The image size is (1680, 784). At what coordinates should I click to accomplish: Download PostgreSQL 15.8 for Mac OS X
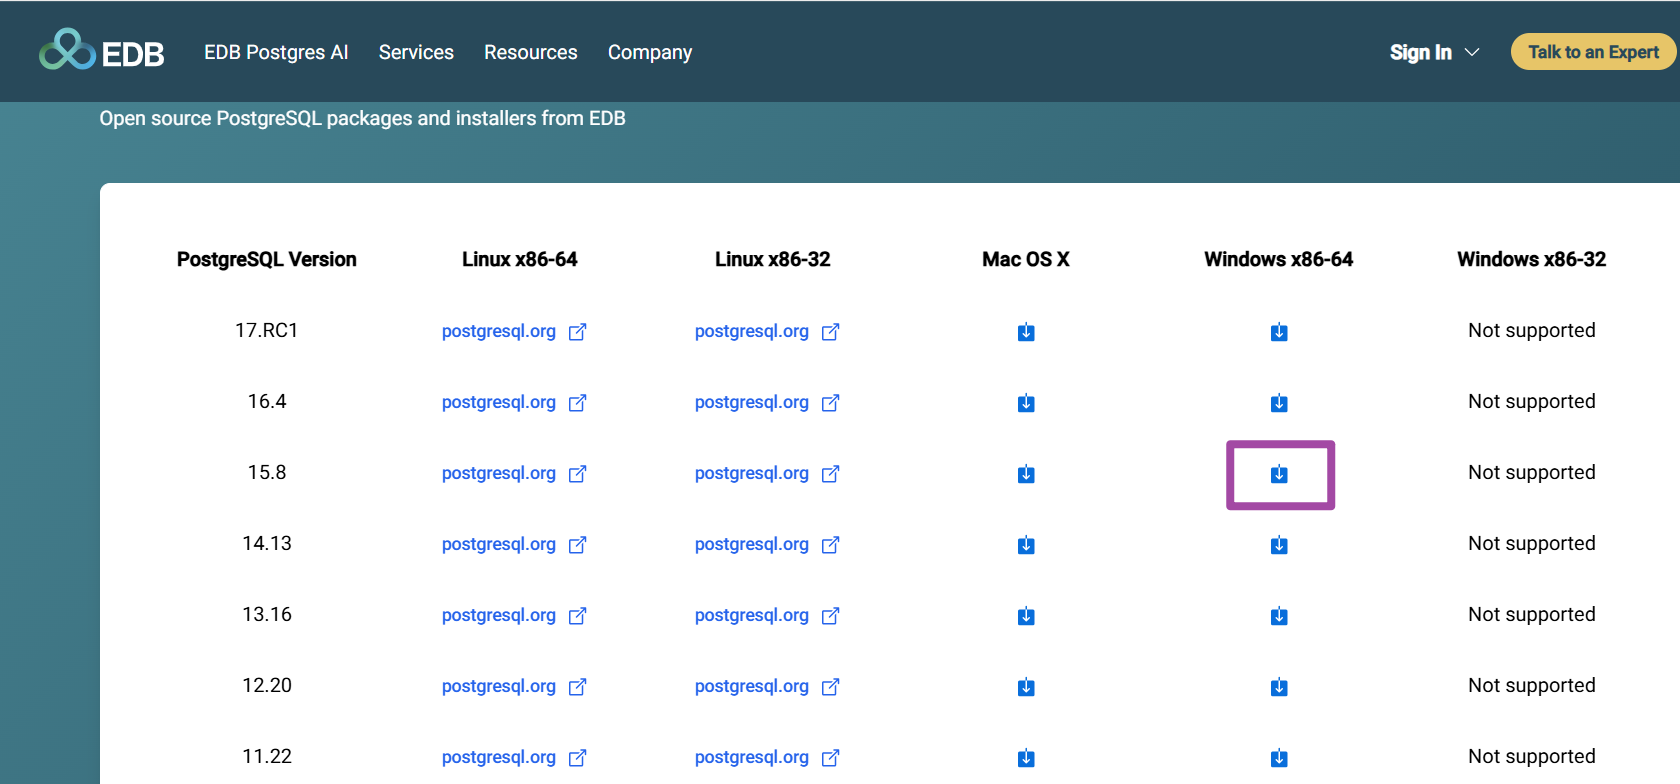[x=1026, y=474]
